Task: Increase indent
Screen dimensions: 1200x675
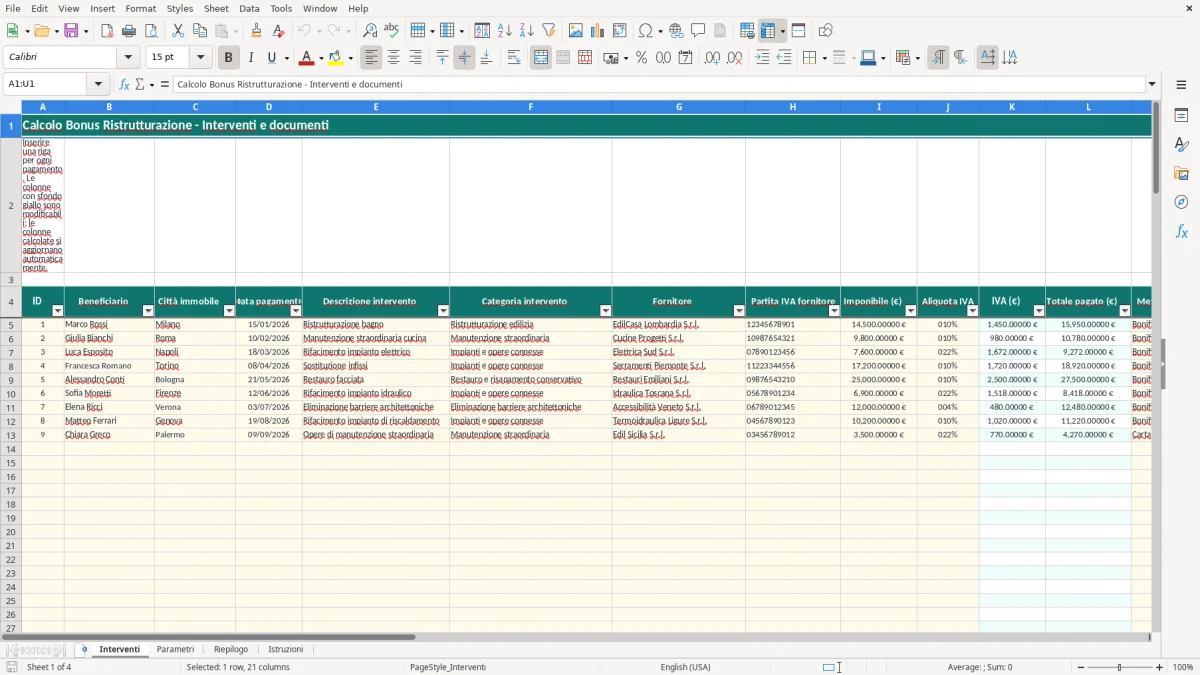Action: 762,58
